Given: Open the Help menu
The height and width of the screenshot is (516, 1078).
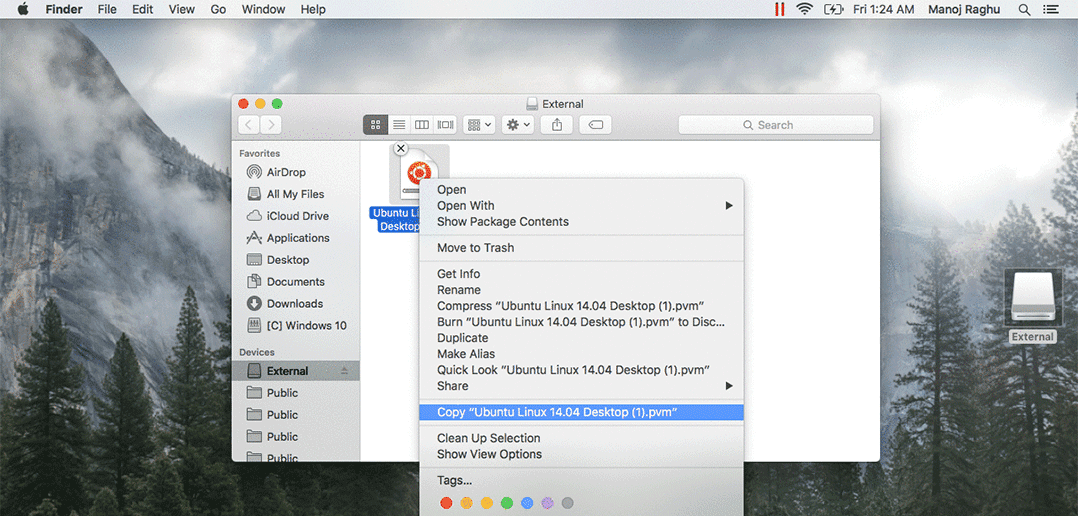Looking at the screenshot, I should pyautogui.click(x=314, y=10).
